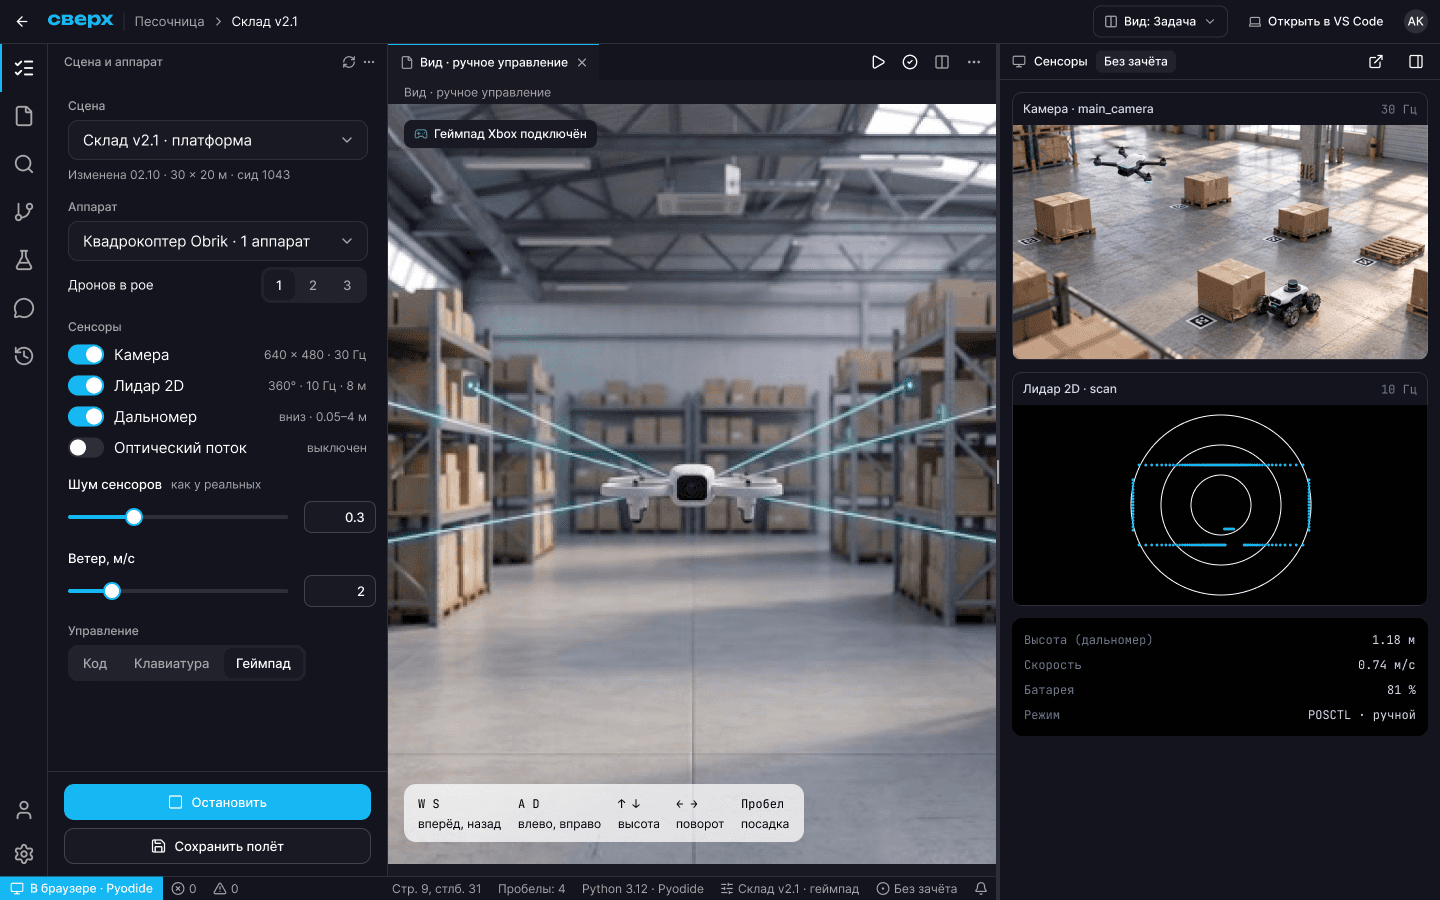Image resolution: width=1440 pixels, height=900 pixels.
Task: Click the sensor noise value field 0.3
Action: point(340,517)
